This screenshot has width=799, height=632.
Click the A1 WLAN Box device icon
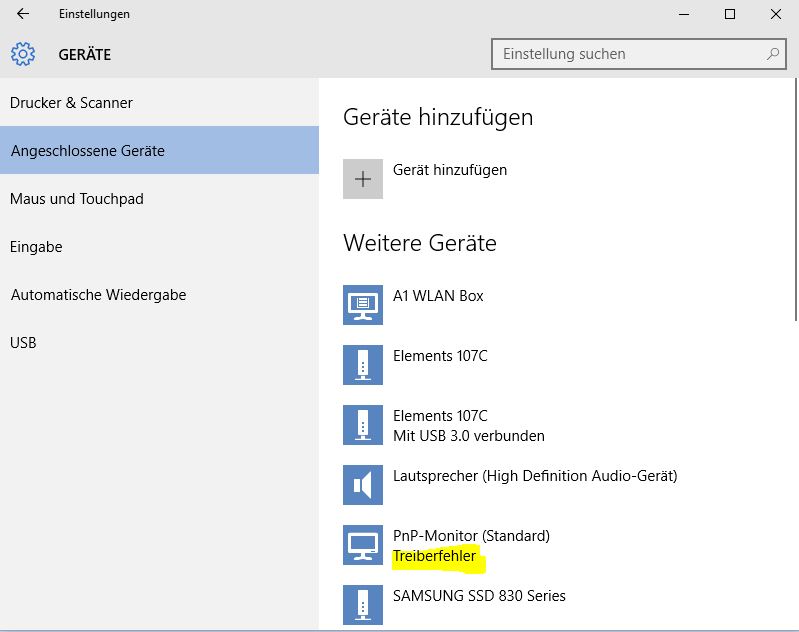coord(363,305)
